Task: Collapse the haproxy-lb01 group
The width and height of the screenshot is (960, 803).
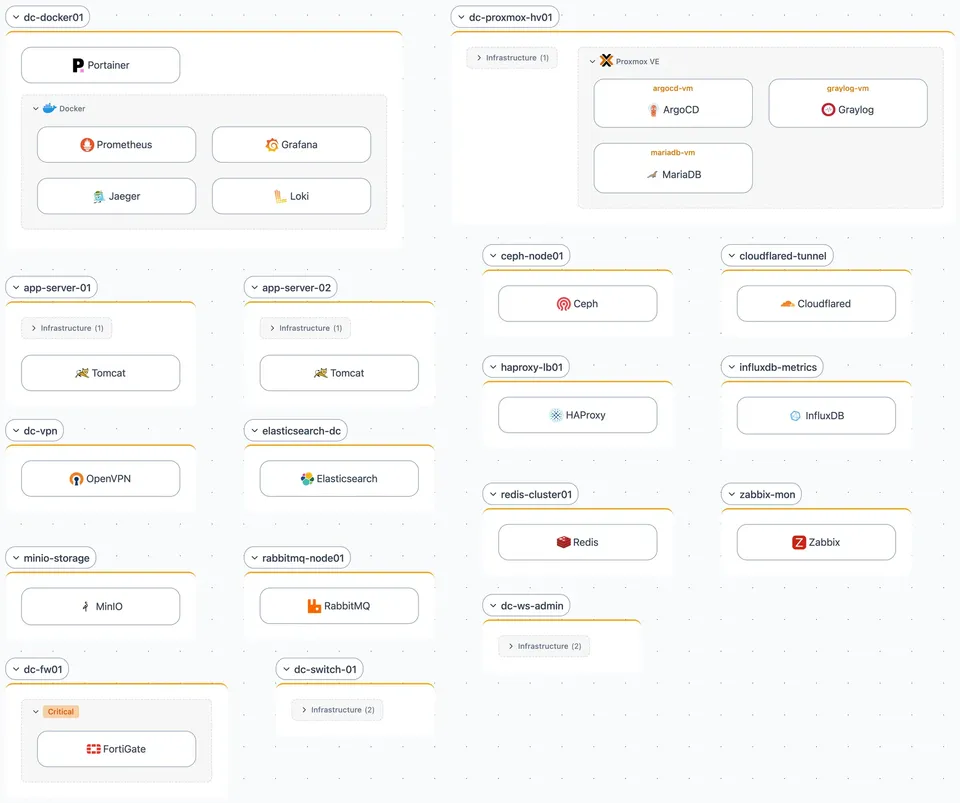Action: point(493,367)
